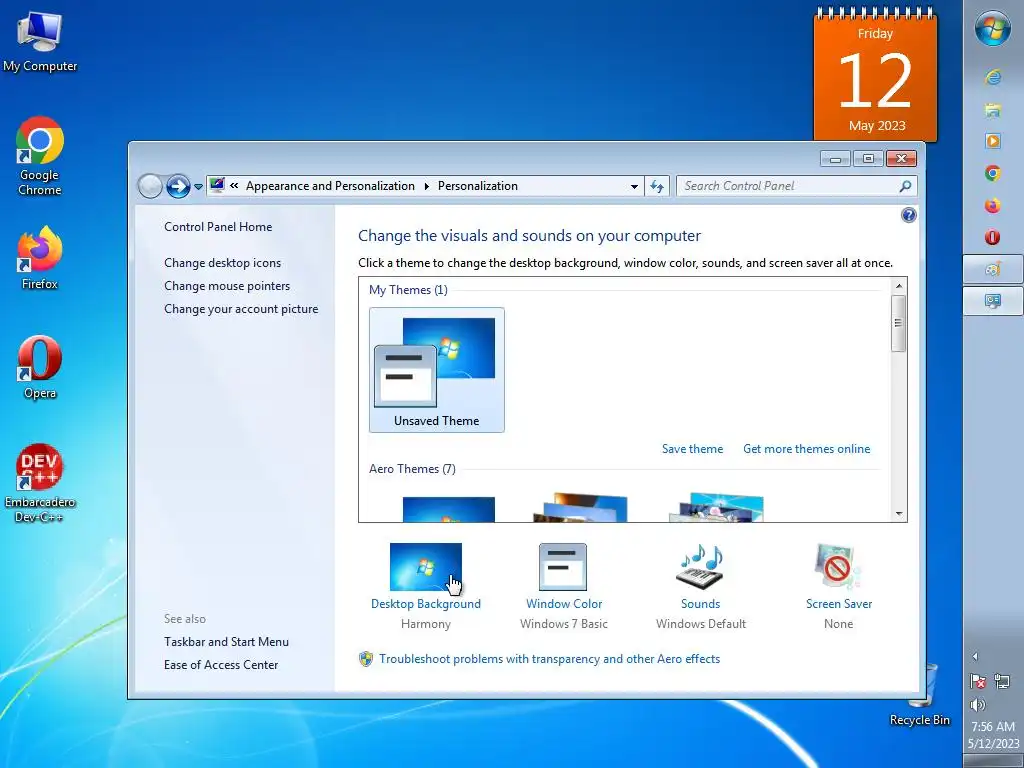This screenshot has height=768, width=1024.
Task: Open the Opera desktop shortcut
Action: click(x=40, y=366)
